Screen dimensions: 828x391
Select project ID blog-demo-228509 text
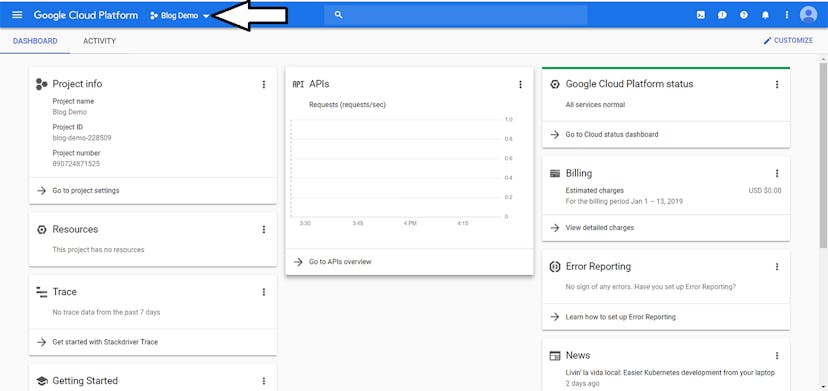click(x=82, y=138)
